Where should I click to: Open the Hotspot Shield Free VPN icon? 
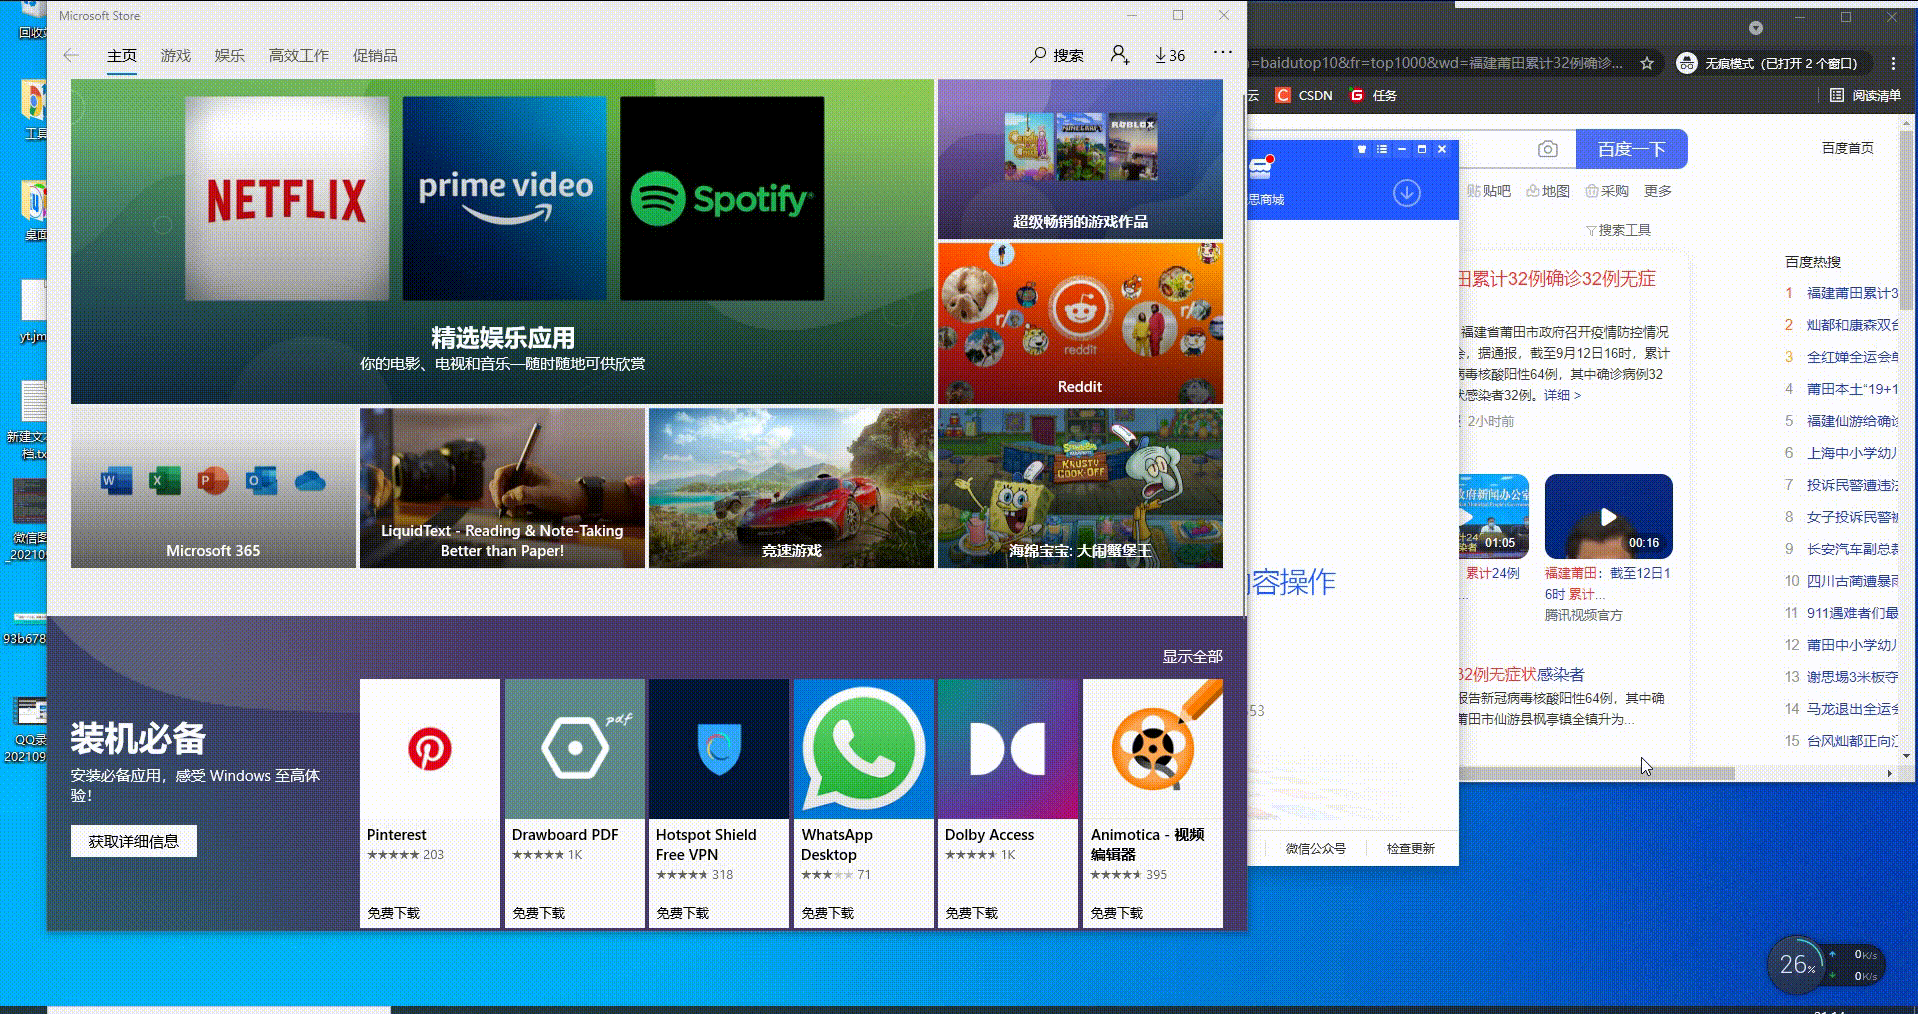[x=719, y=749]
